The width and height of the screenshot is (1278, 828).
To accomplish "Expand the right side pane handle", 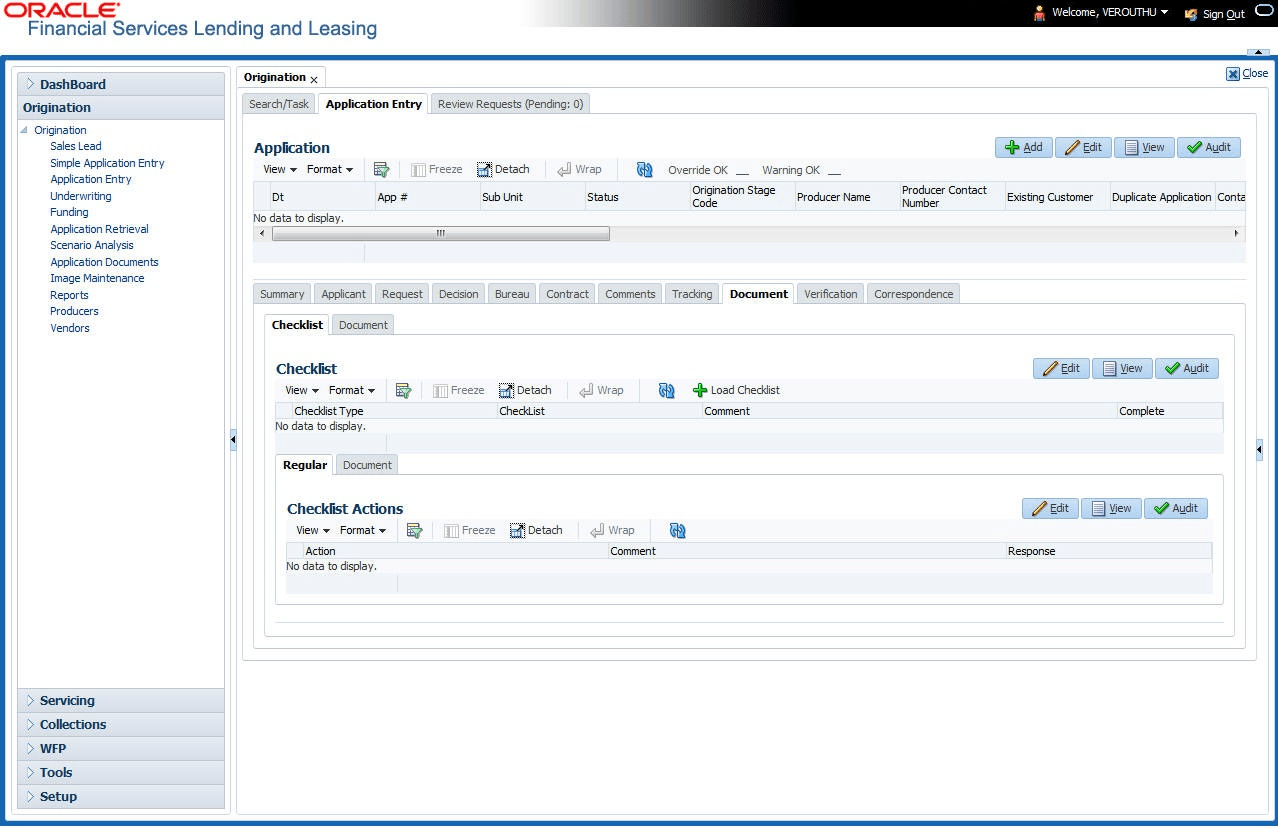I will click(1259, 450).
